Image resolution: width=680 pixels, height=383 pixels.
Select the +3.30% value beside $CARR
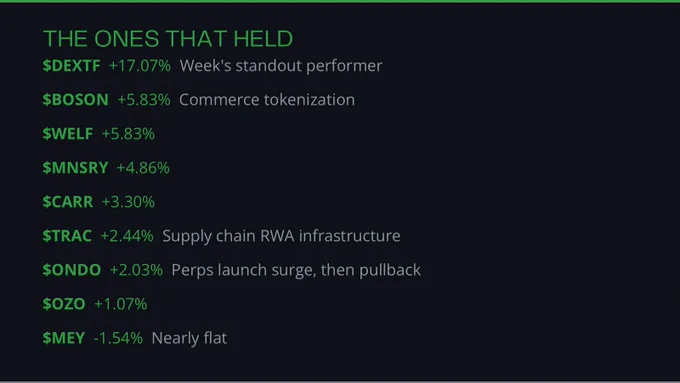(128, 202)
